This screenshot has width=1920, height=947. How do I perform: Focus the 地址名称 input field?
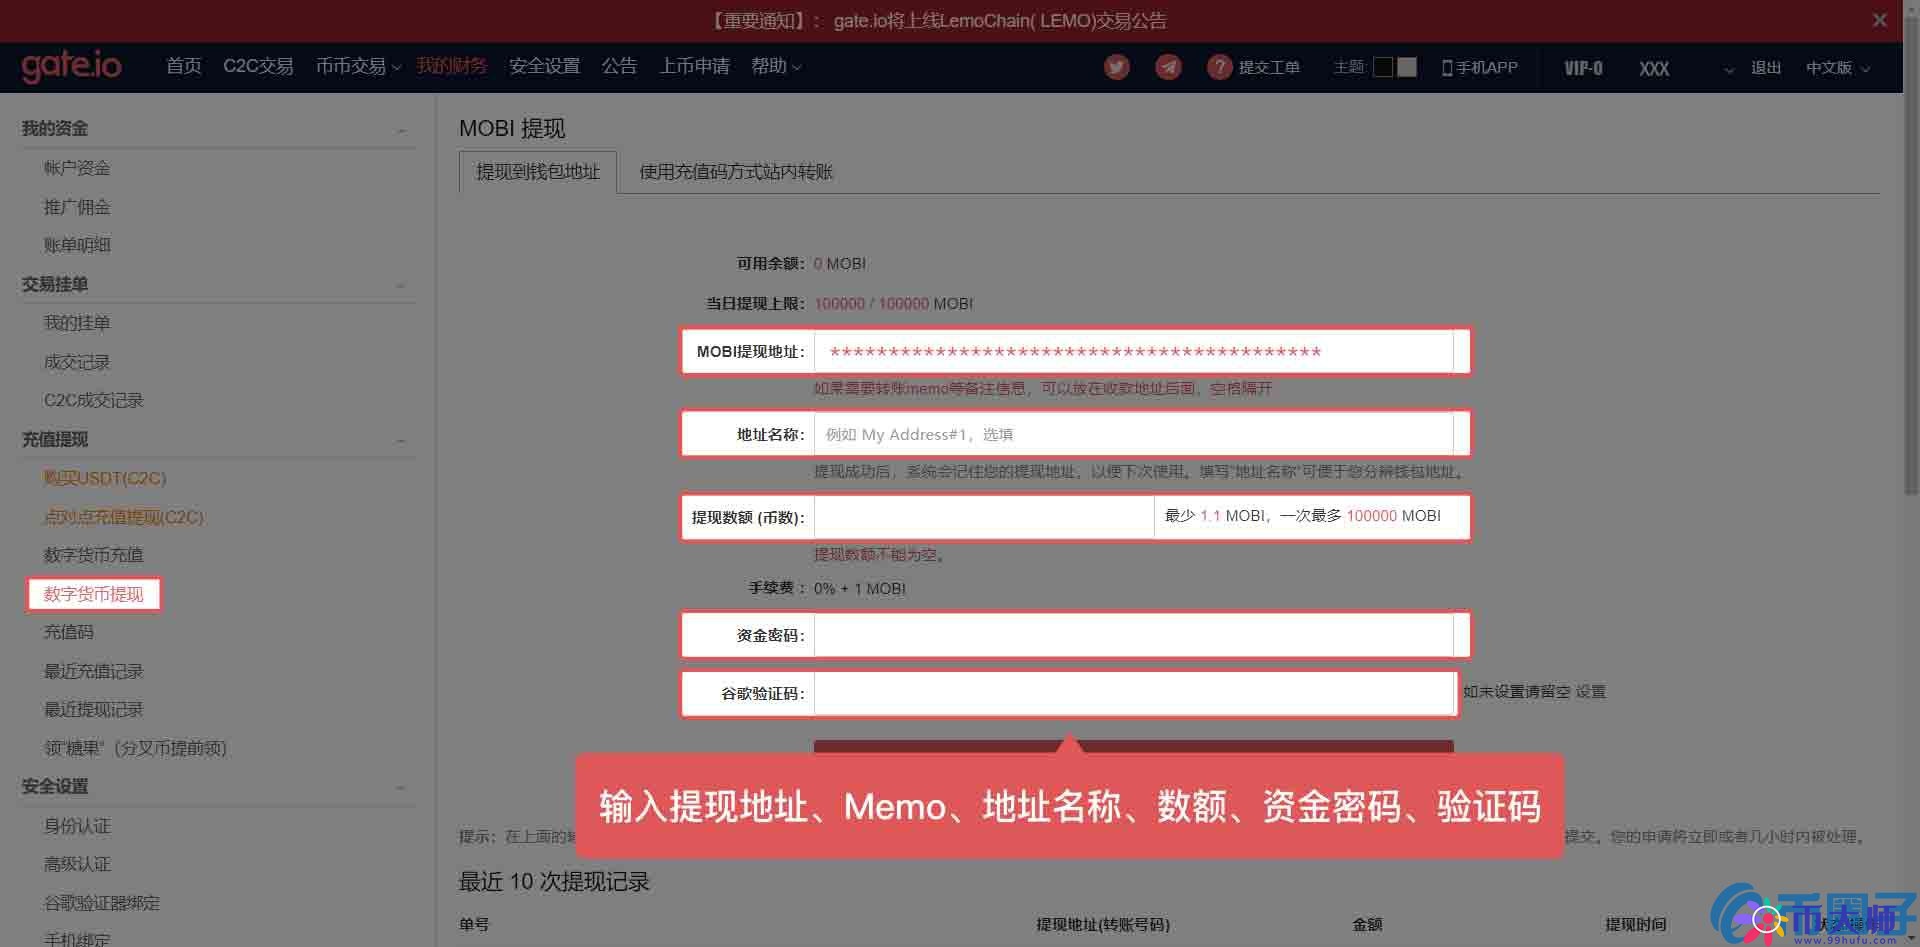tap(1134, 434)
